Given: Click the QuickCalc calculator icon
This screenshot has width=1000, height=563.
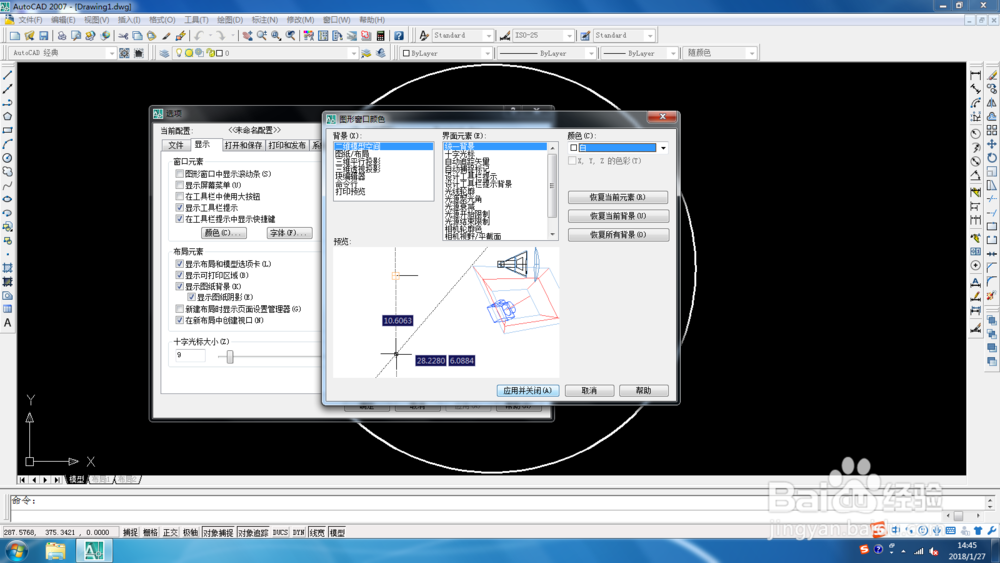Looking at the screenshot, I should pyautogui.click(x=381, y=36).
